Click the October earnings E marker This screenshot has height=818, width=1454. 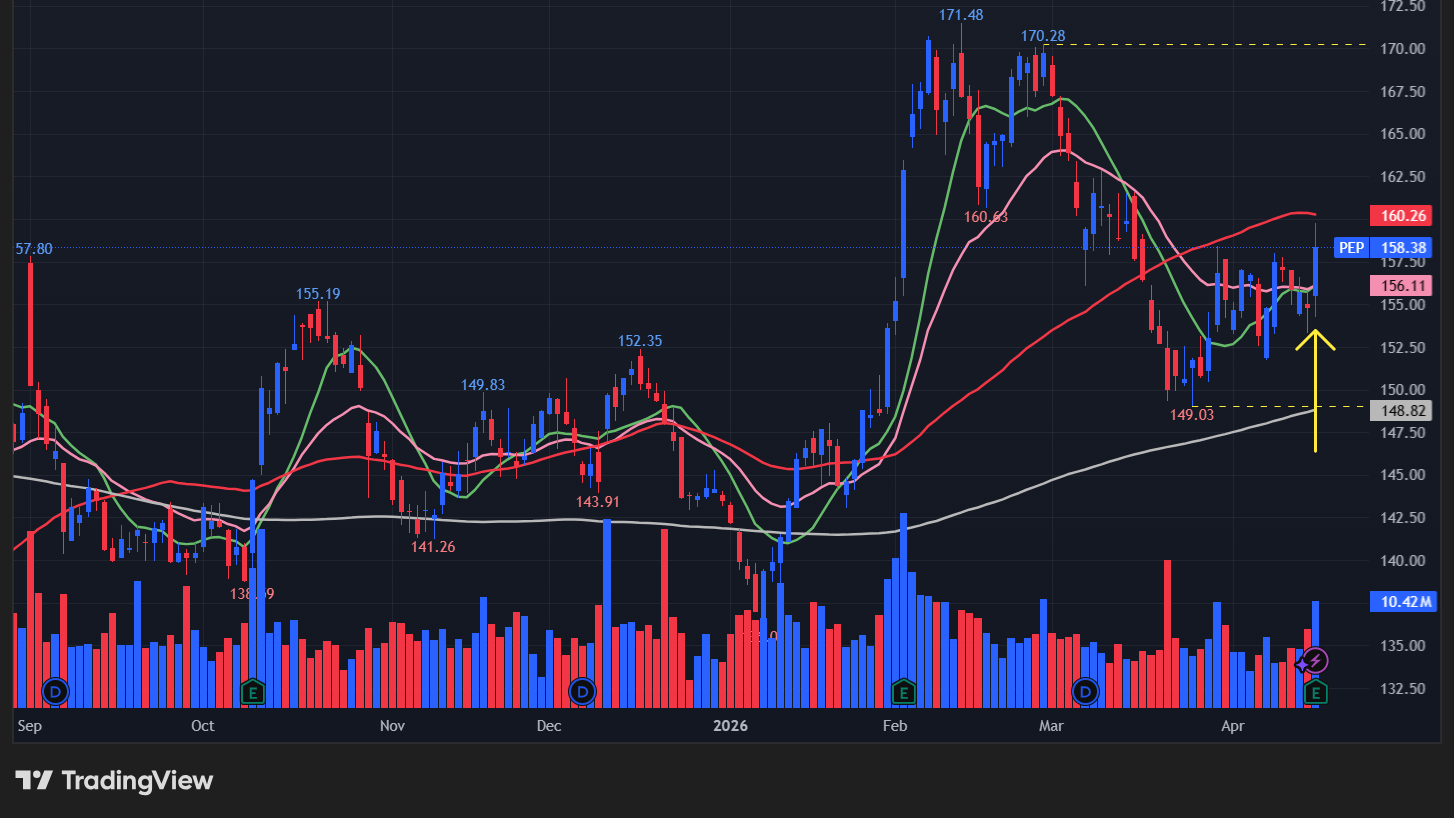click(x=253, y=691)
